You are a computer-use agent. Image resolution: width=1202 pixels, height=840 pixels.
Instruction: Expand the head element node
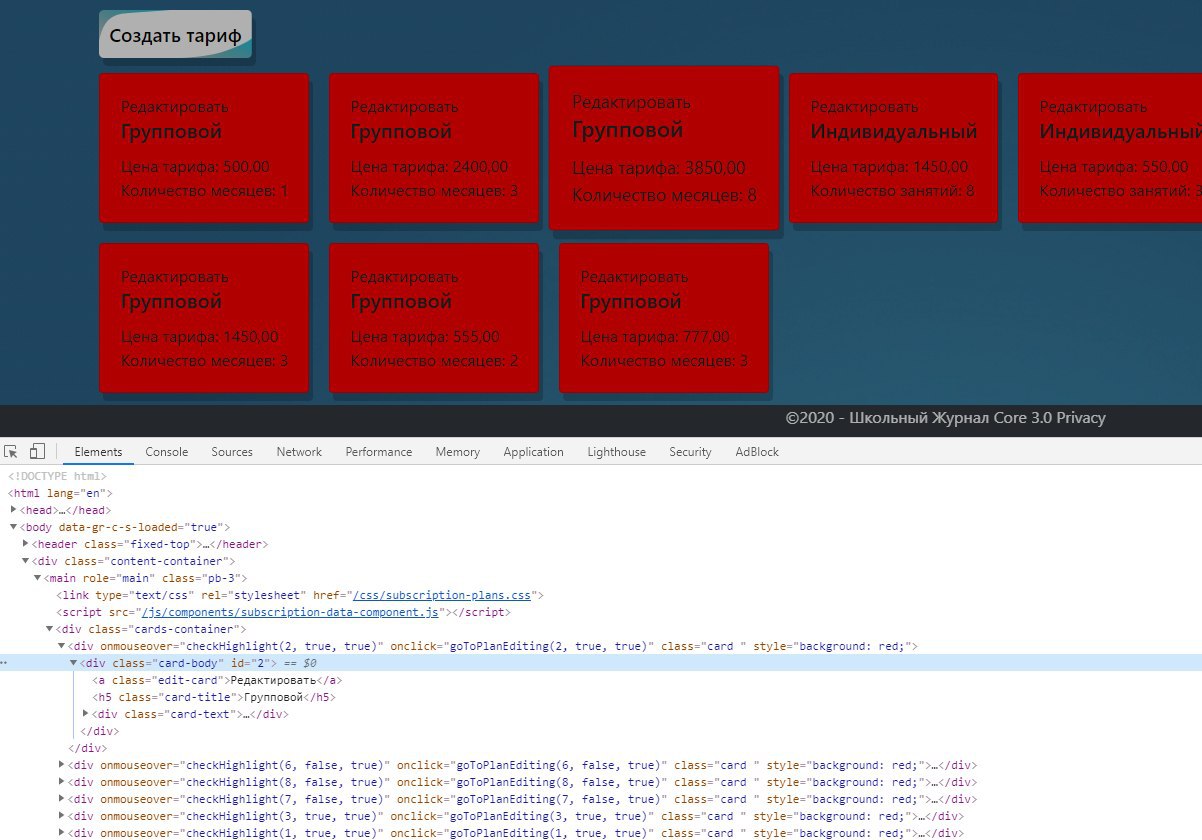click(x=14, y=510)
